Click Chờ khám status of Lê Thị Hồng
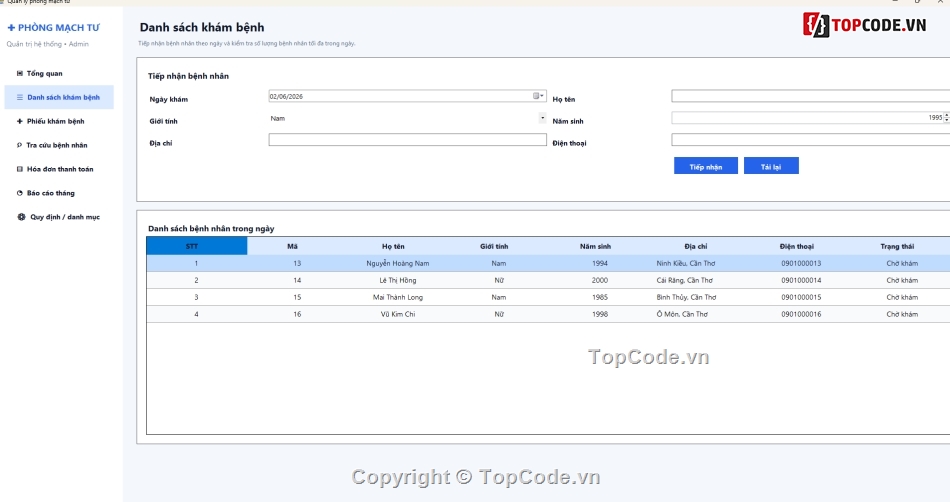The image size is (950, 502). (902, 280)
